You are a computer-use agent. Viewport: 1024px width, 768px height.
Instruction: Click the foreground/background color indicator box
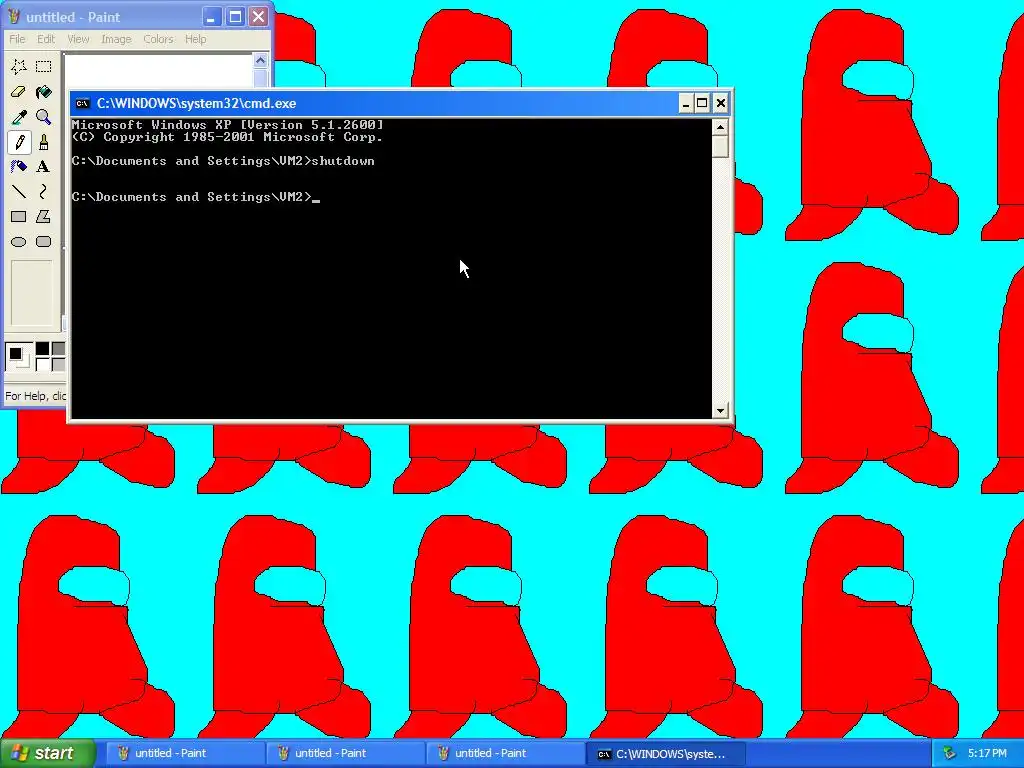pyautogui.click(x=18, y=357)
